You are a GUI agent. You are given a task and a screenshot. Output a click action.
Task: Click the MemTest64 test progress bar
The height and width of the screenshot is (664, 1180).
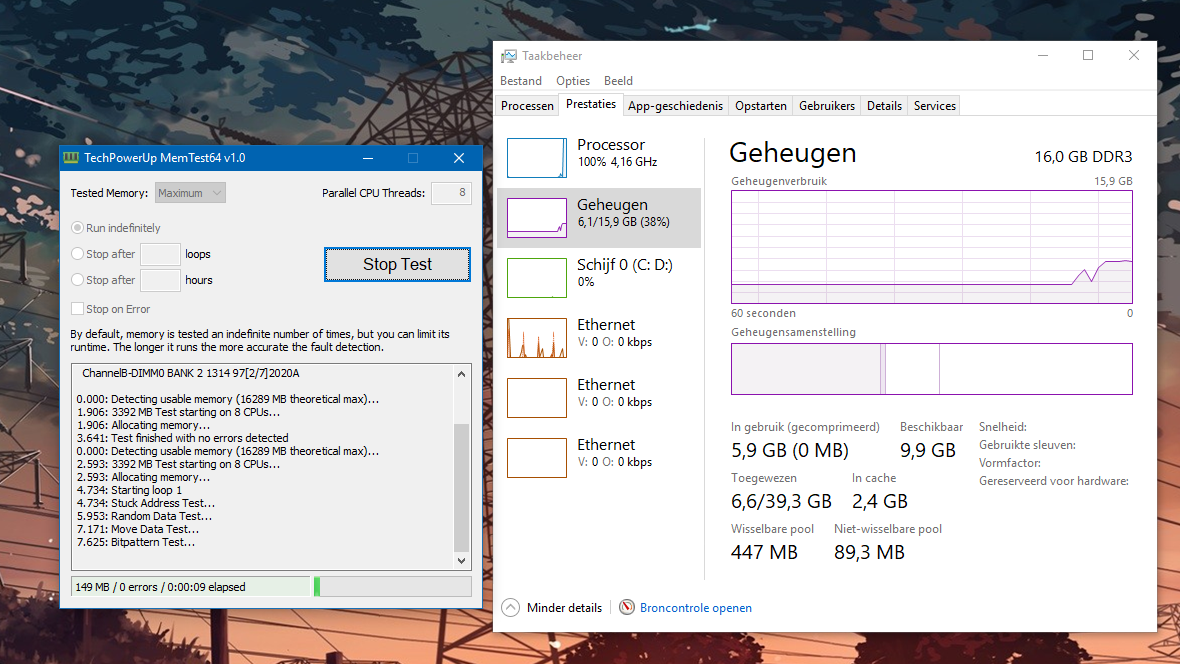[x=393, y=586]
